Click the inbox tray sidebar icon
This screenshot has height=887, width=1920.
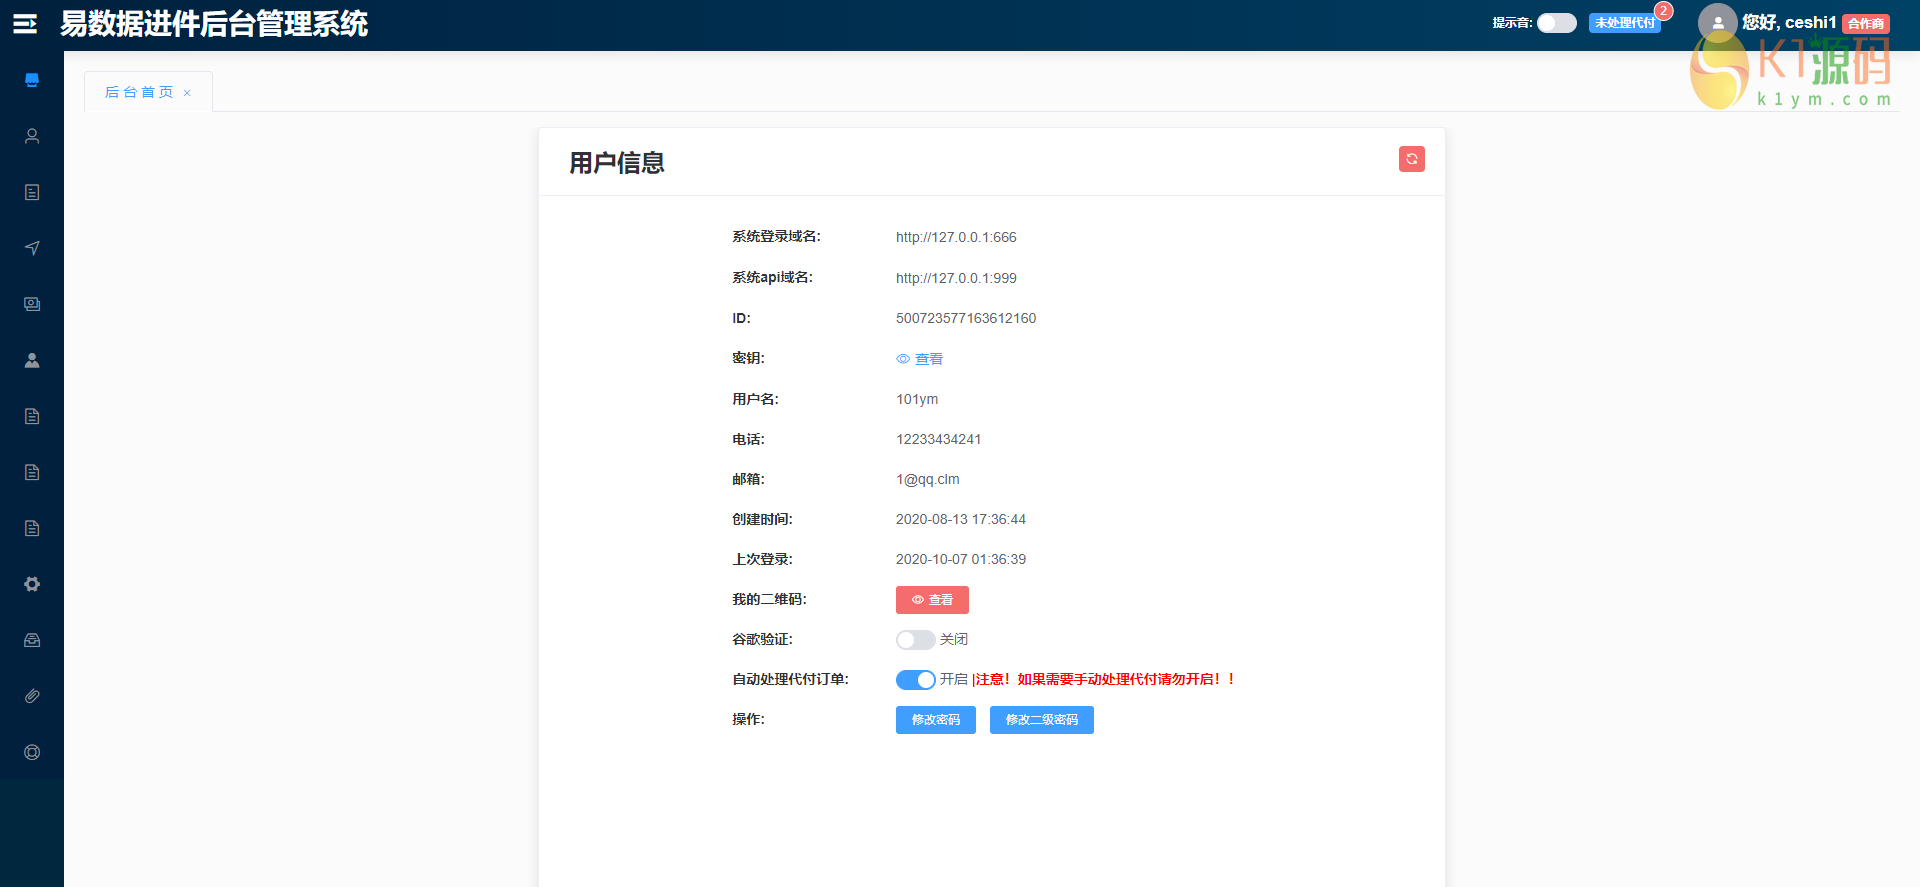pyautogui.click(x=32, y=640)
